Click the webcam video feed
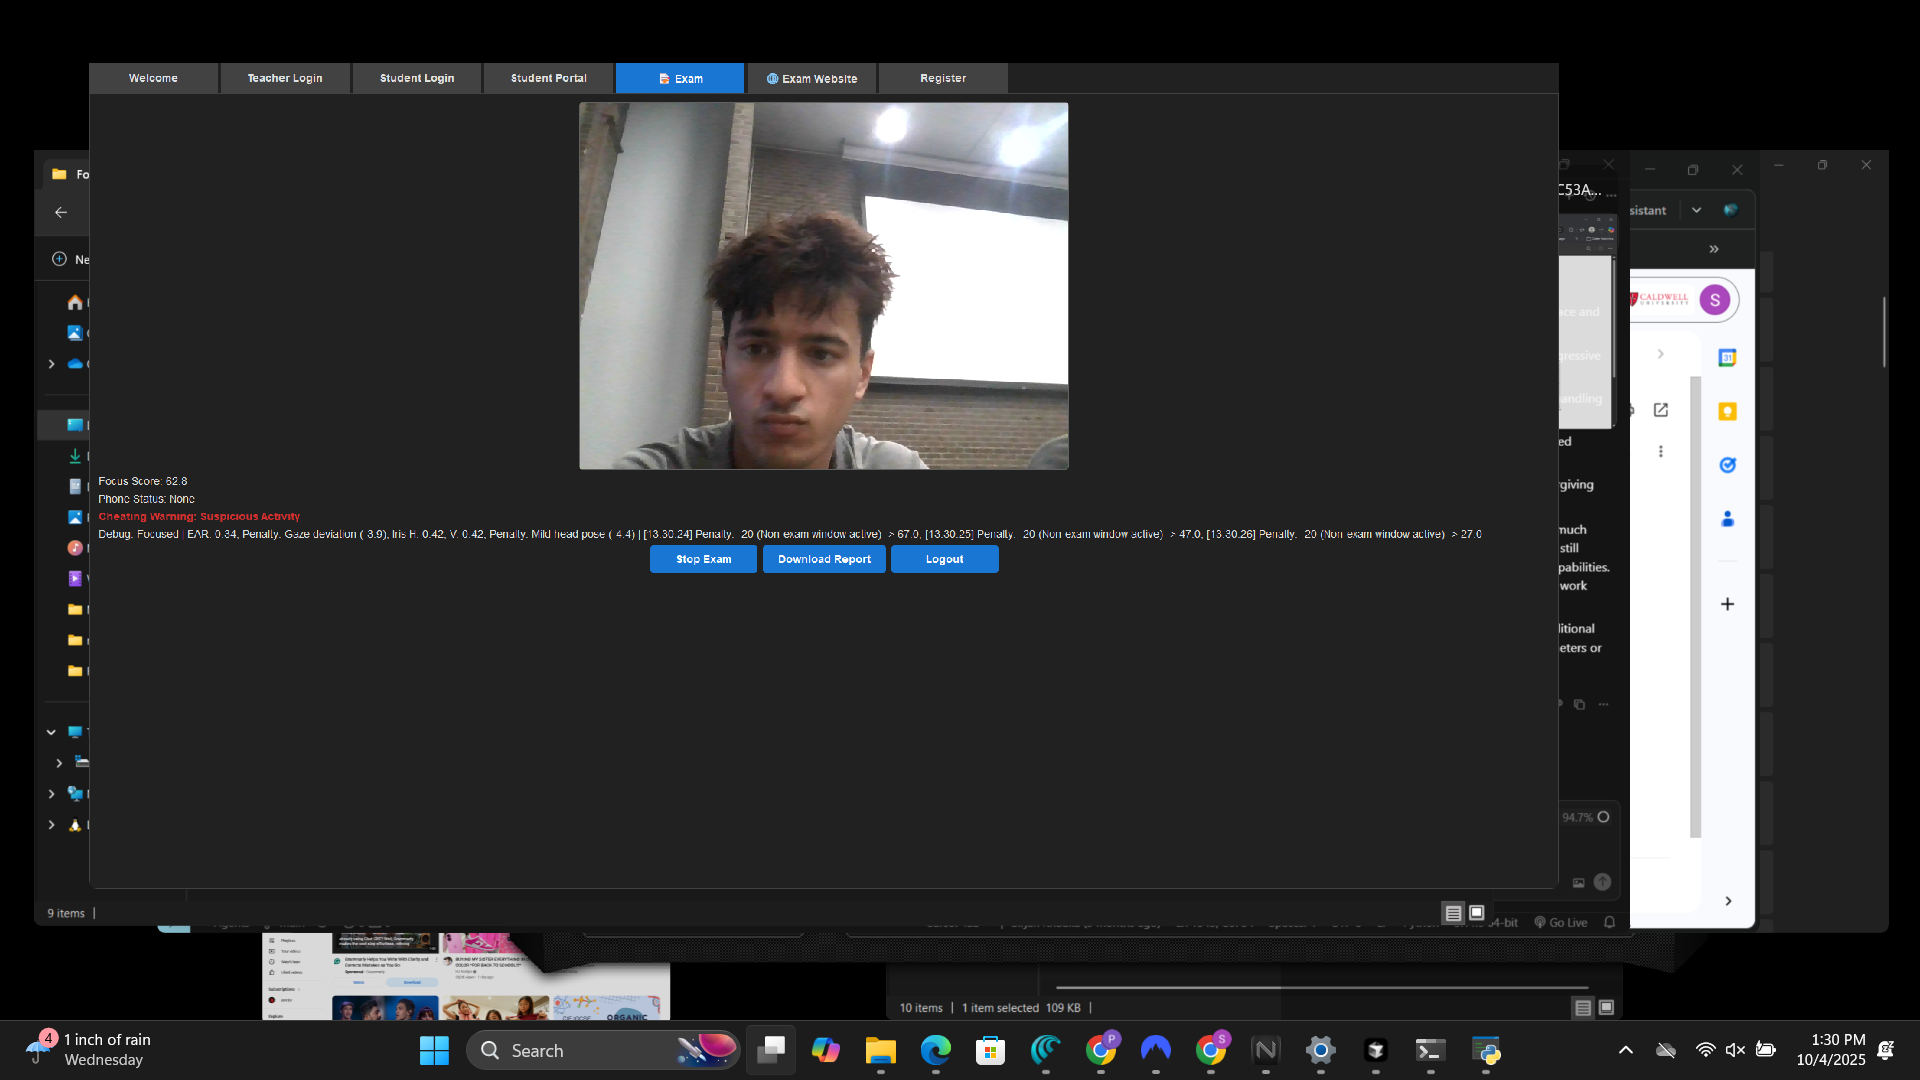 tap(823, 286)
